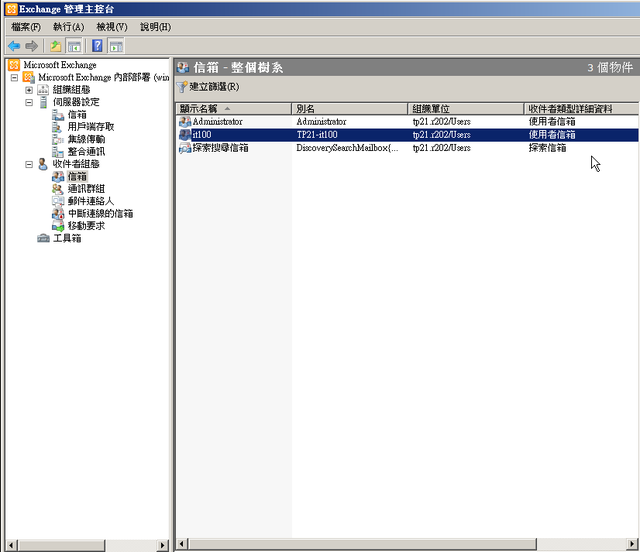The height and width of the screenshot is (552, 640).
Task: Click the 探索搜尋信箱 row icon
Action: (185, 148)
